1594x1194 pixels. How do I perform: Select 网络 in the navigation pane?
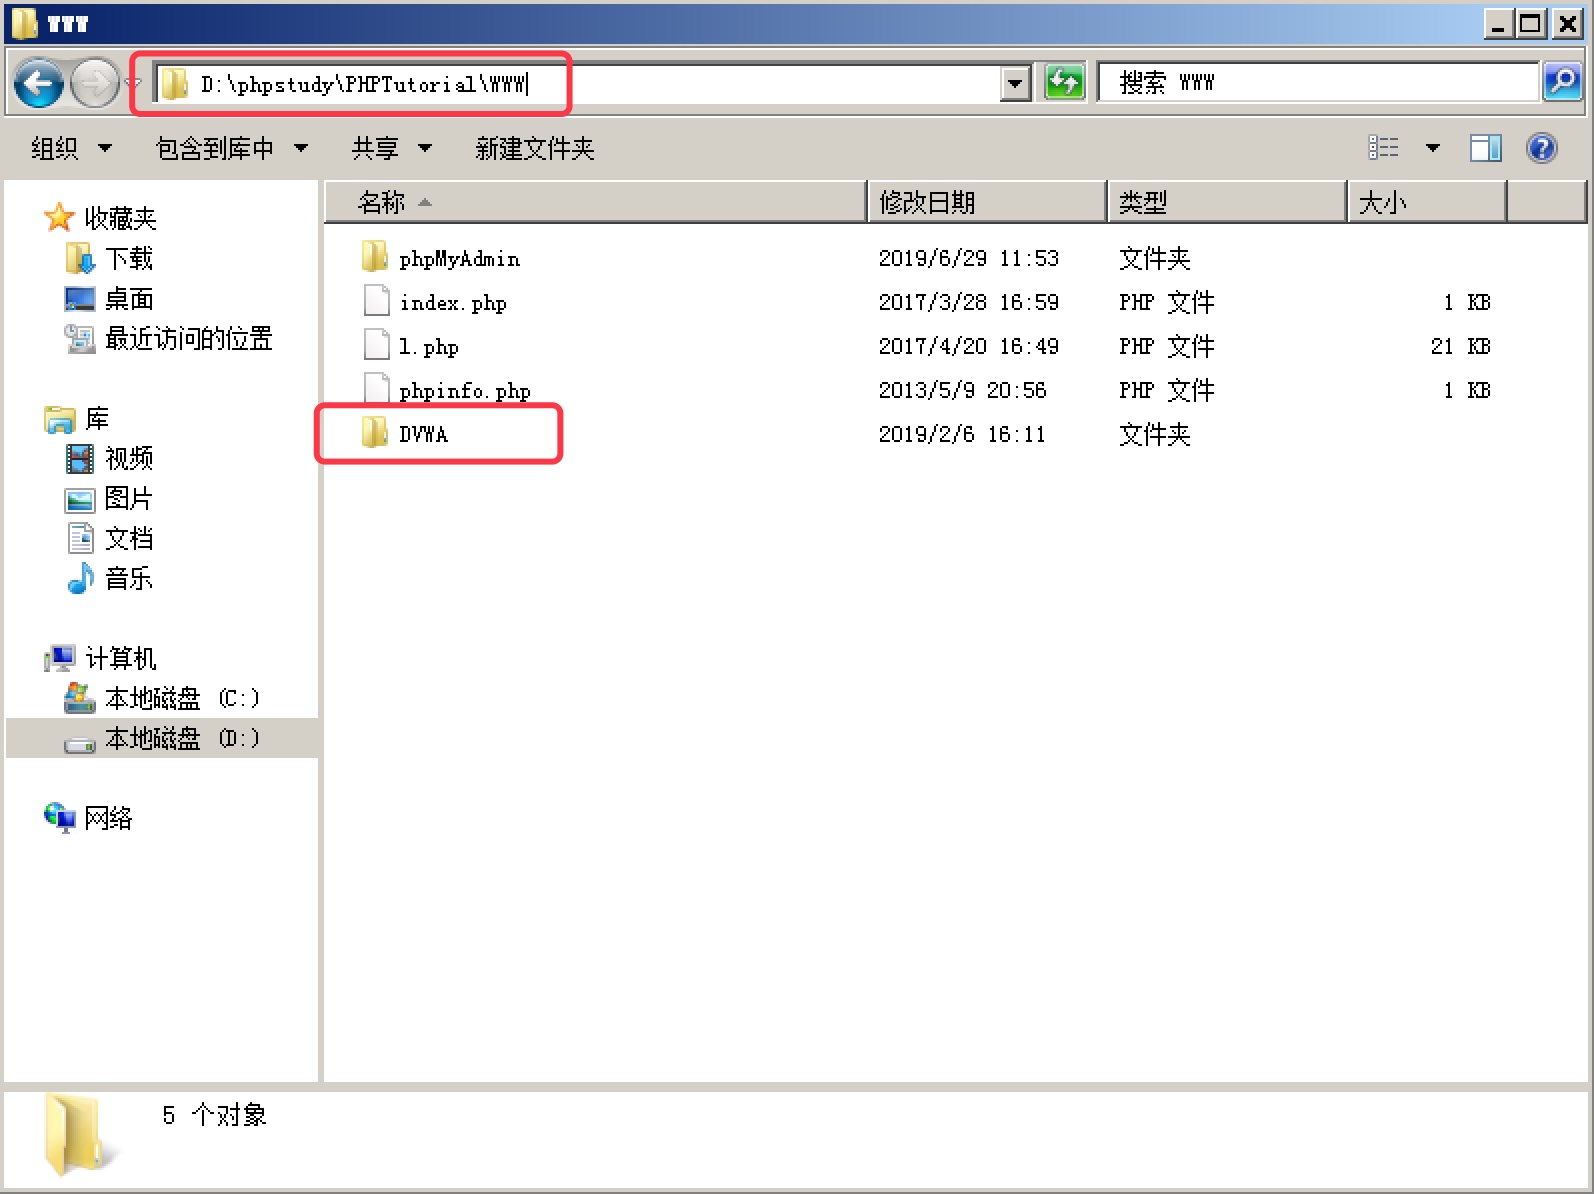pyautogui.click(x=108, y=818)
